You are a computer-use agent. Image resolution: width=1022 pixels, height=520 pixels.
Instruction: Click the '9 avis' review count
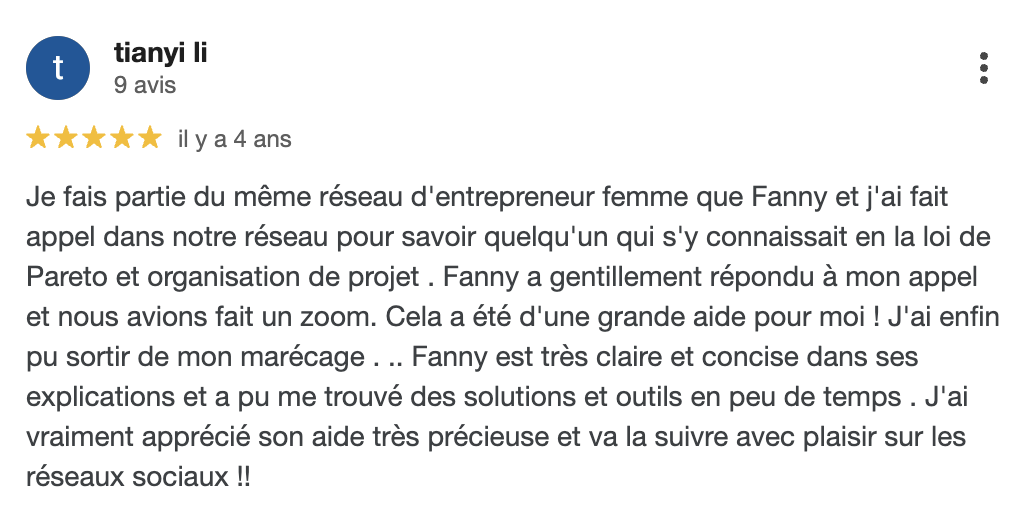pos(145,85)
